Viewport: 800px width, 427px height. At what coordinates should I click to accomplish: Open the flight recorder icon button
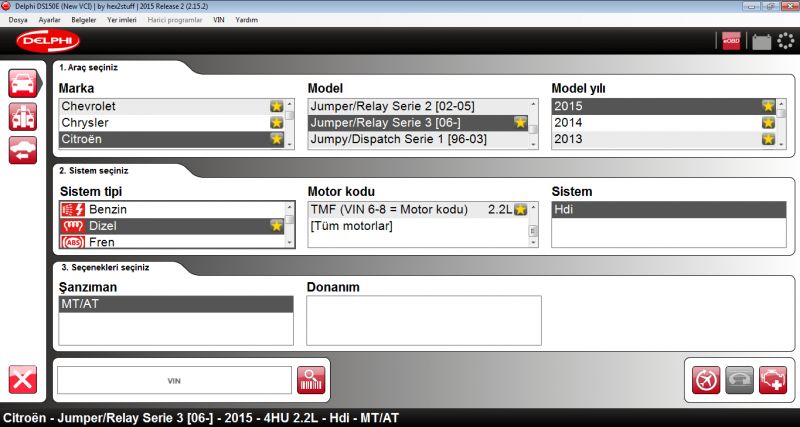click(706, 380)
